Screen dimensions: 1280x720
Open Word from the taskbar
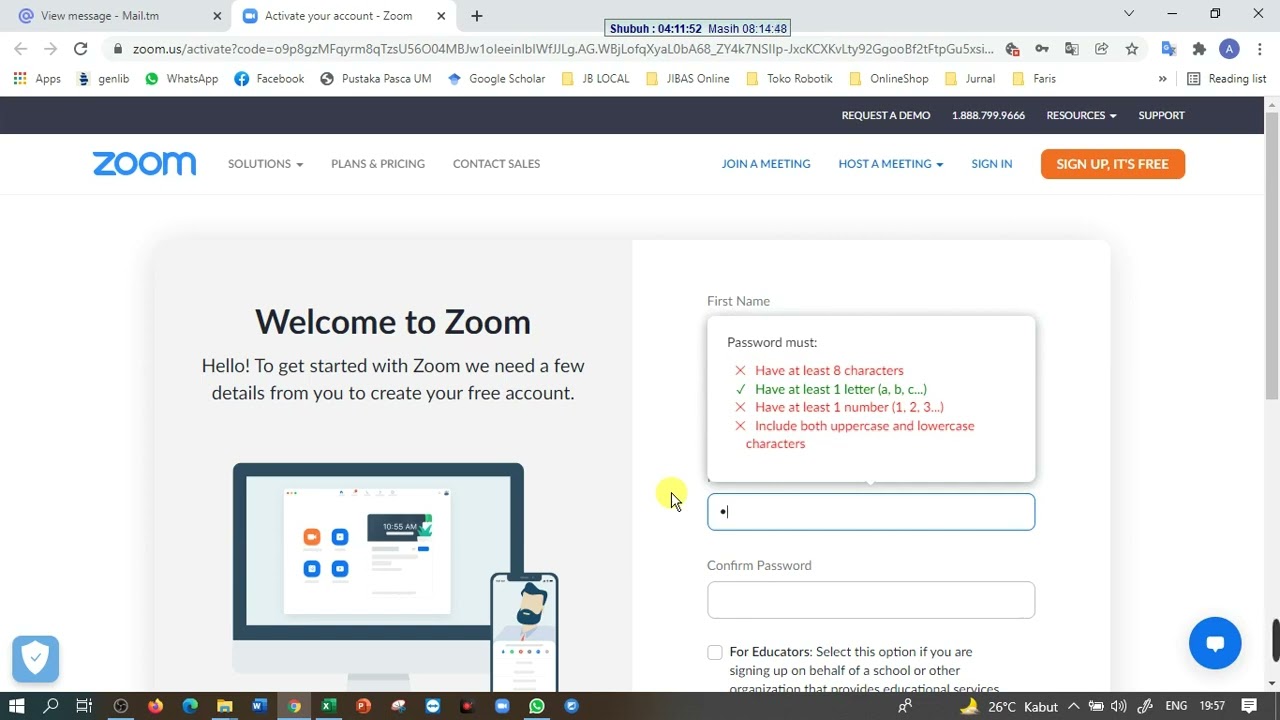pyautogui.click(x=259, y=706)
